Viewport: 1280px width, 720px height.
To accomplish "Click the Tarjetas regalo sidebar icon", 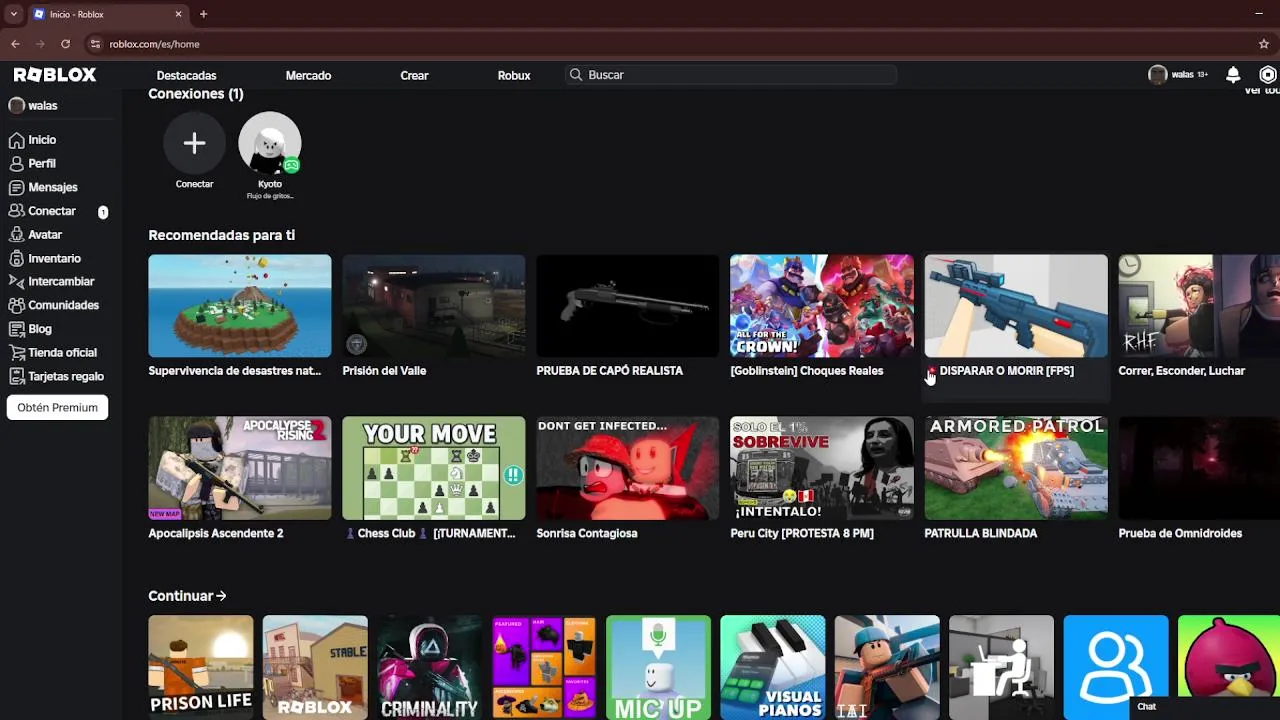I will (16, 376).
